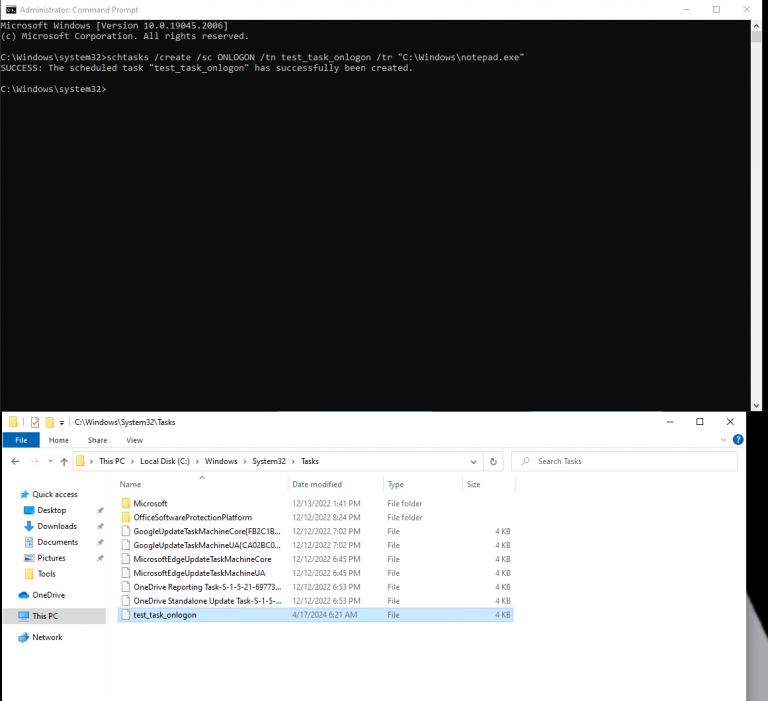Go back with the Back arrow
This screenshot has width=768, height=701.
pos(15,461)
